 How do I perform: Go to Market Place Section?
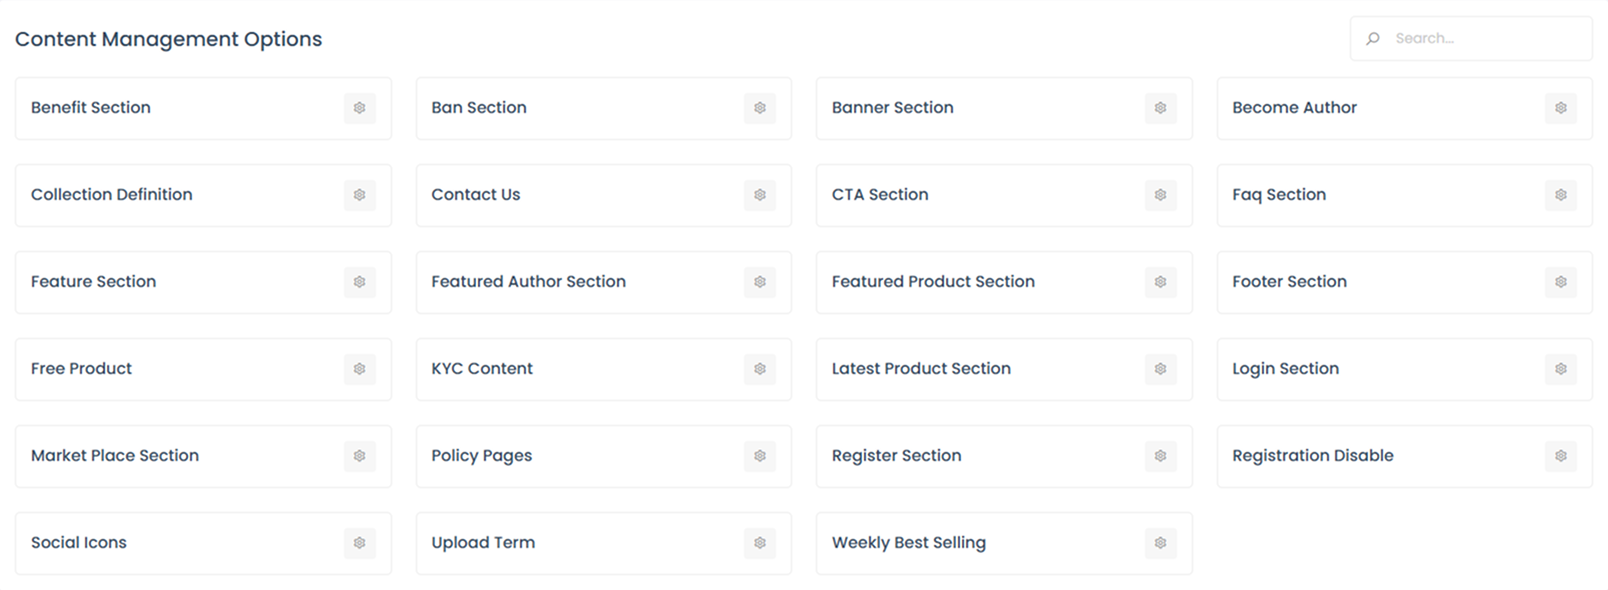point(115,456)
